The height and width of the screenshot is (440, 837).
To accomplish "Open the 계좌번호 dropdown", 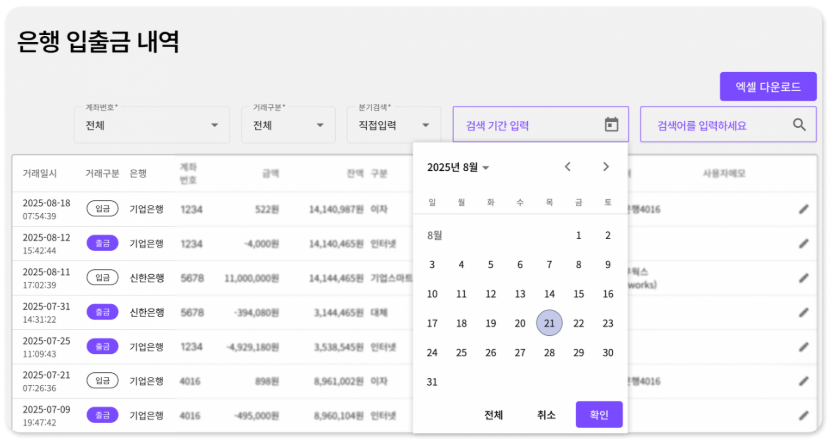I will click(x=152, y=125).
